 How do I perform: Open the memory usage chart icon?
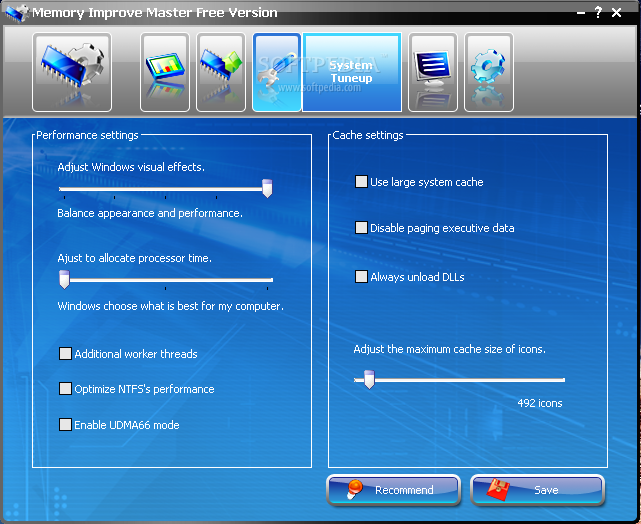165,72
